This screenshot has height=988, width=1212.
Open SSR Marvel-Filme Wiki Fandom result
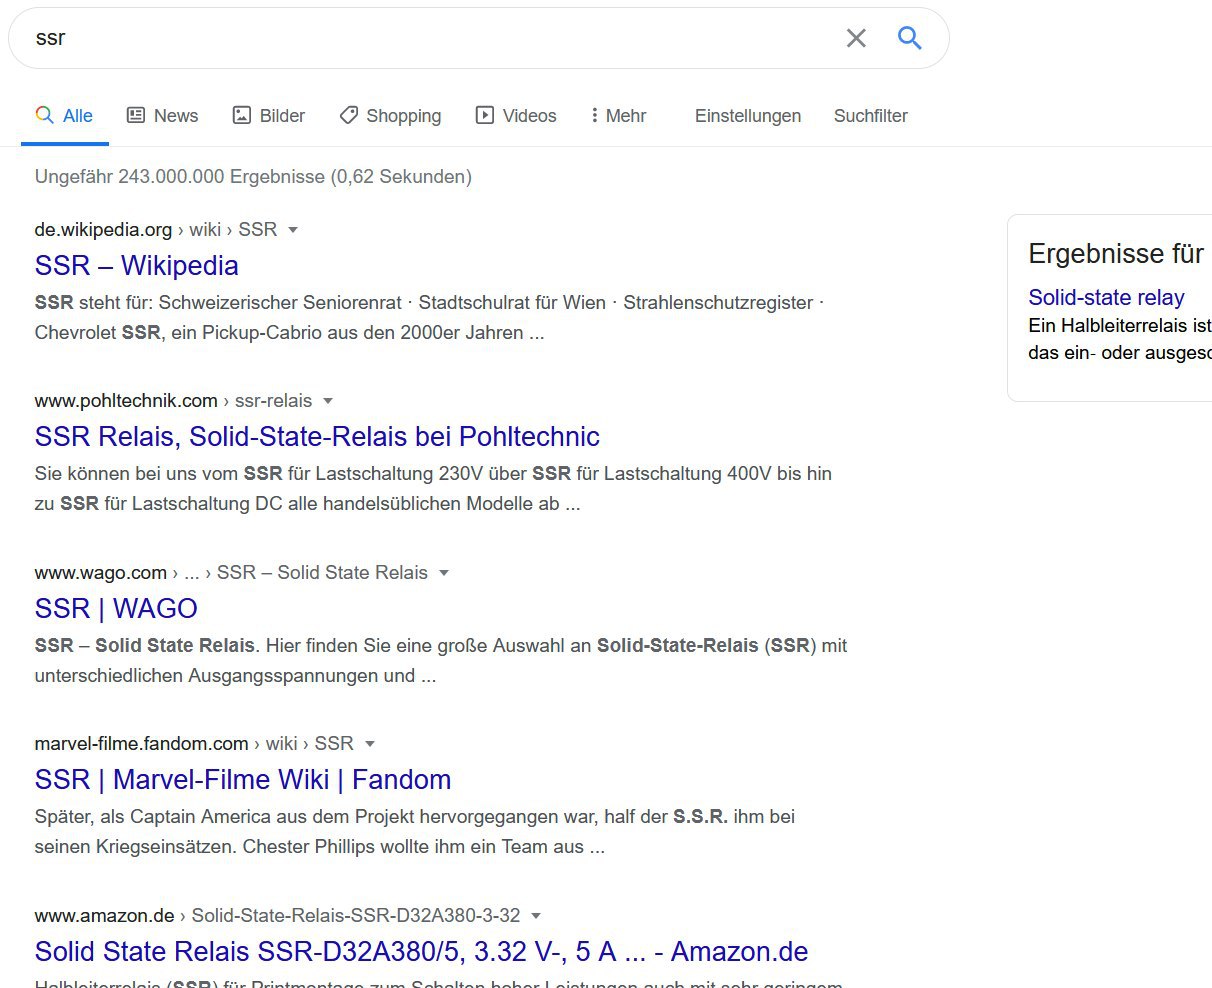click(x=243, y=780)
